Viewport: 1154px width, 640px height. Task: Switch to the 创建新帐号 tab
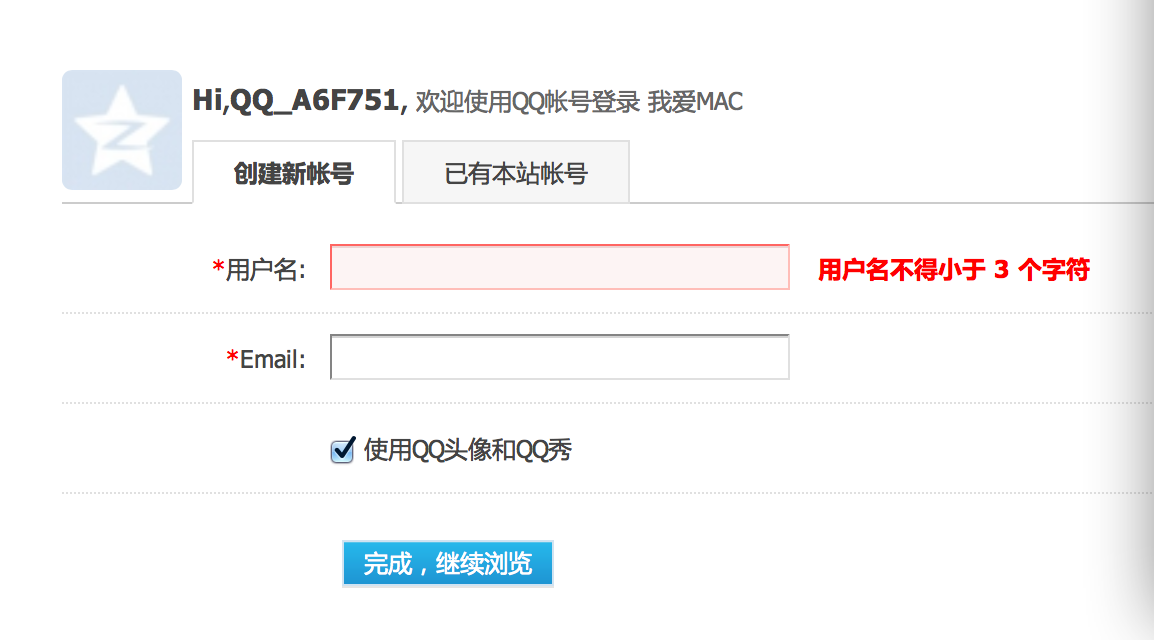[x=294, y=173]
